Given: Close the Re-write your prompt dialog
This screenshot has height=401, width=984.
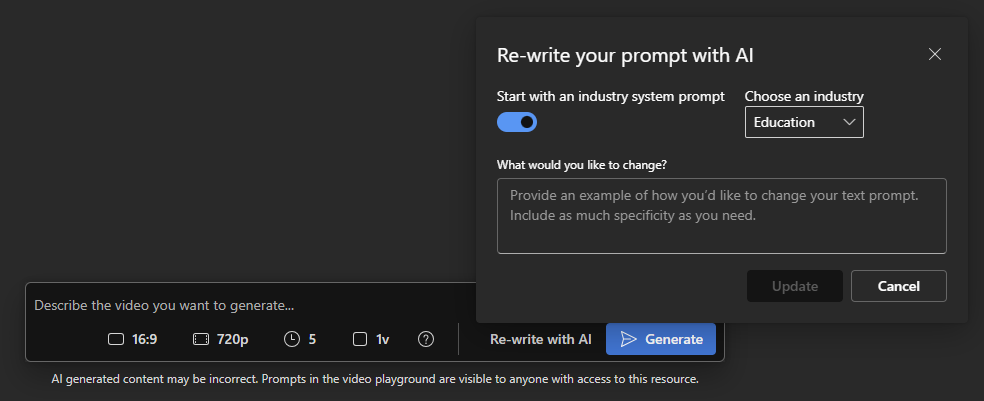Looking at the screenshot, I should (x=935, y=54).
